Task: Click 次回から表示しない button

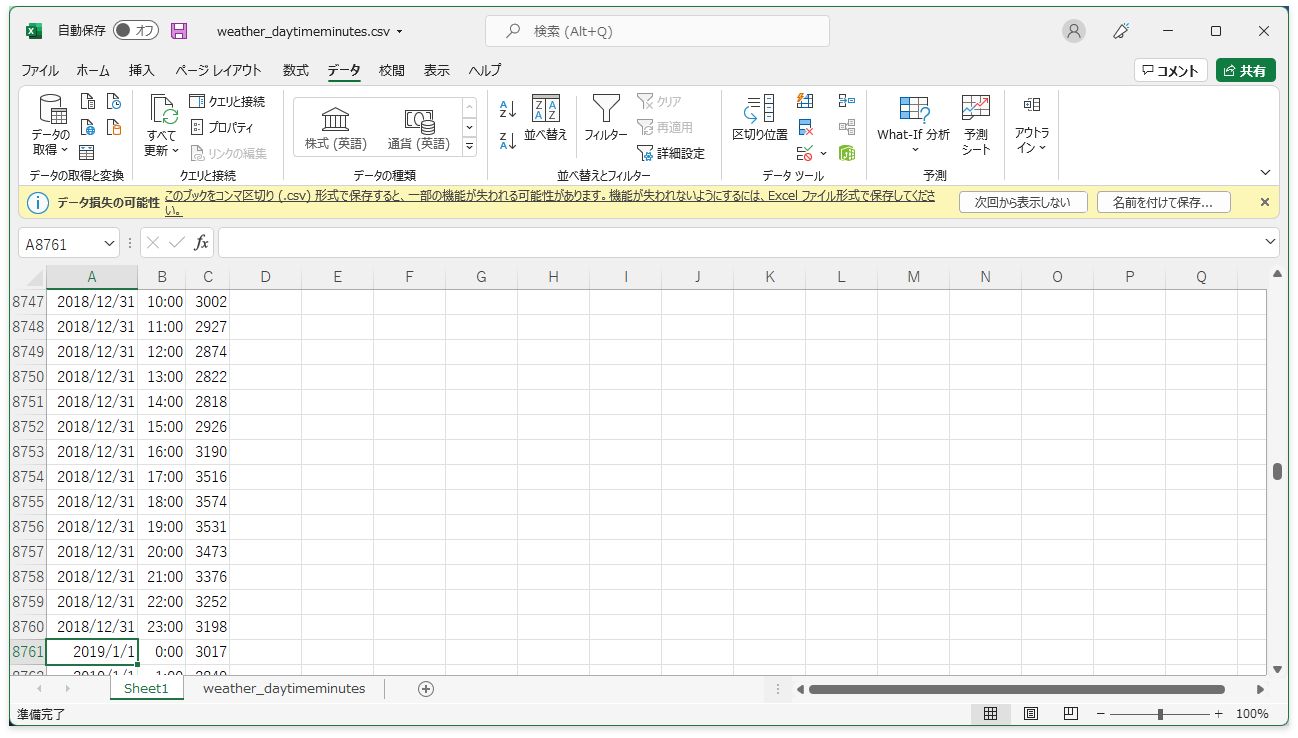Action: click(1022, 202)
